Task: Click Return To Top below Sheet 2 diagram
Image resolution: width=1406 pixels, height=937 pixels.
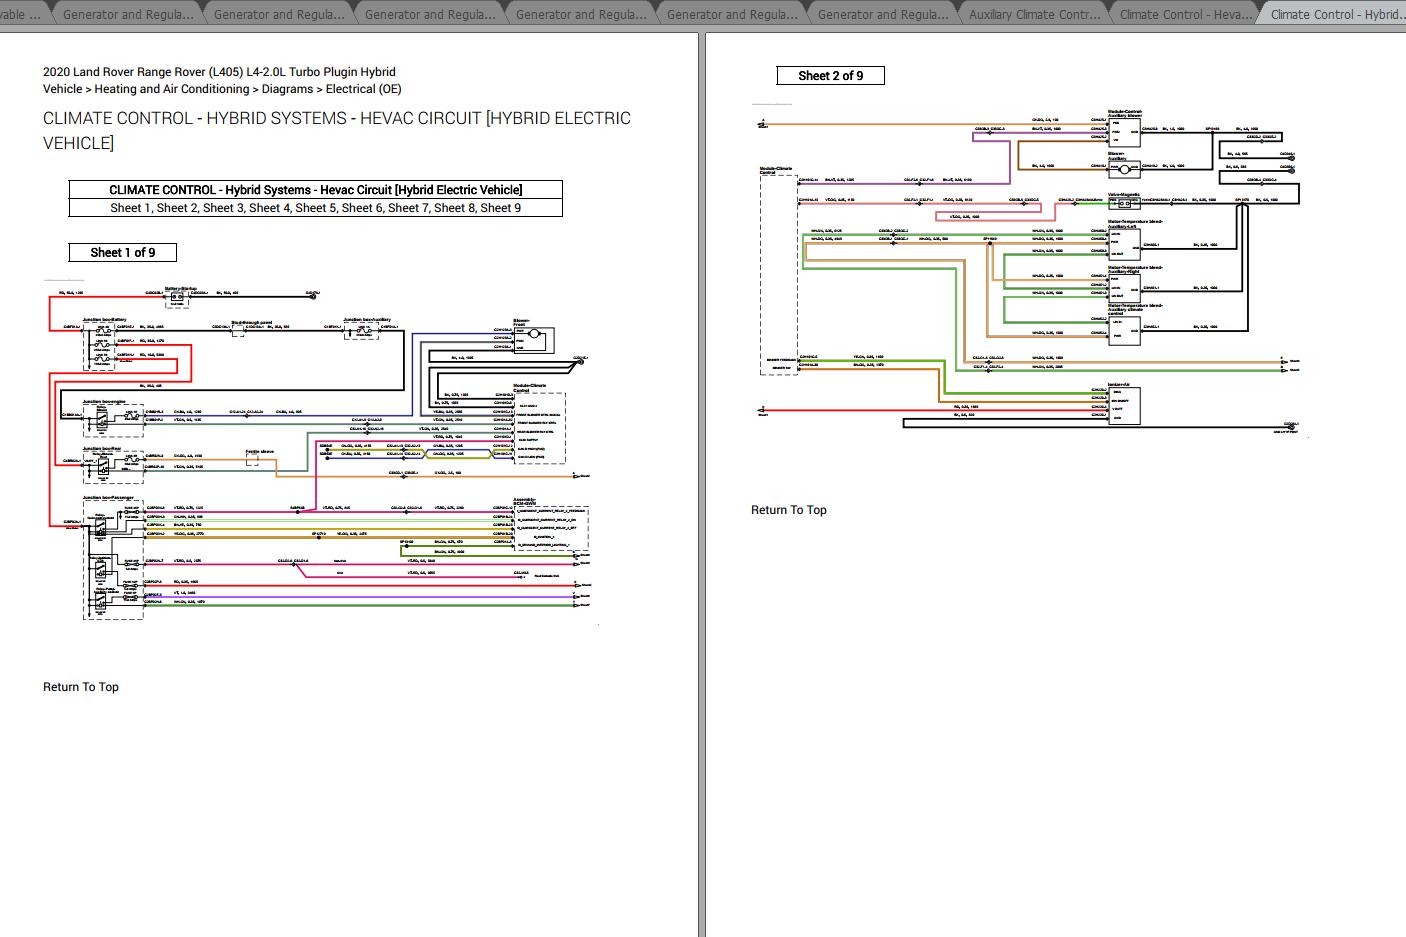Action: tap(789, 510)
